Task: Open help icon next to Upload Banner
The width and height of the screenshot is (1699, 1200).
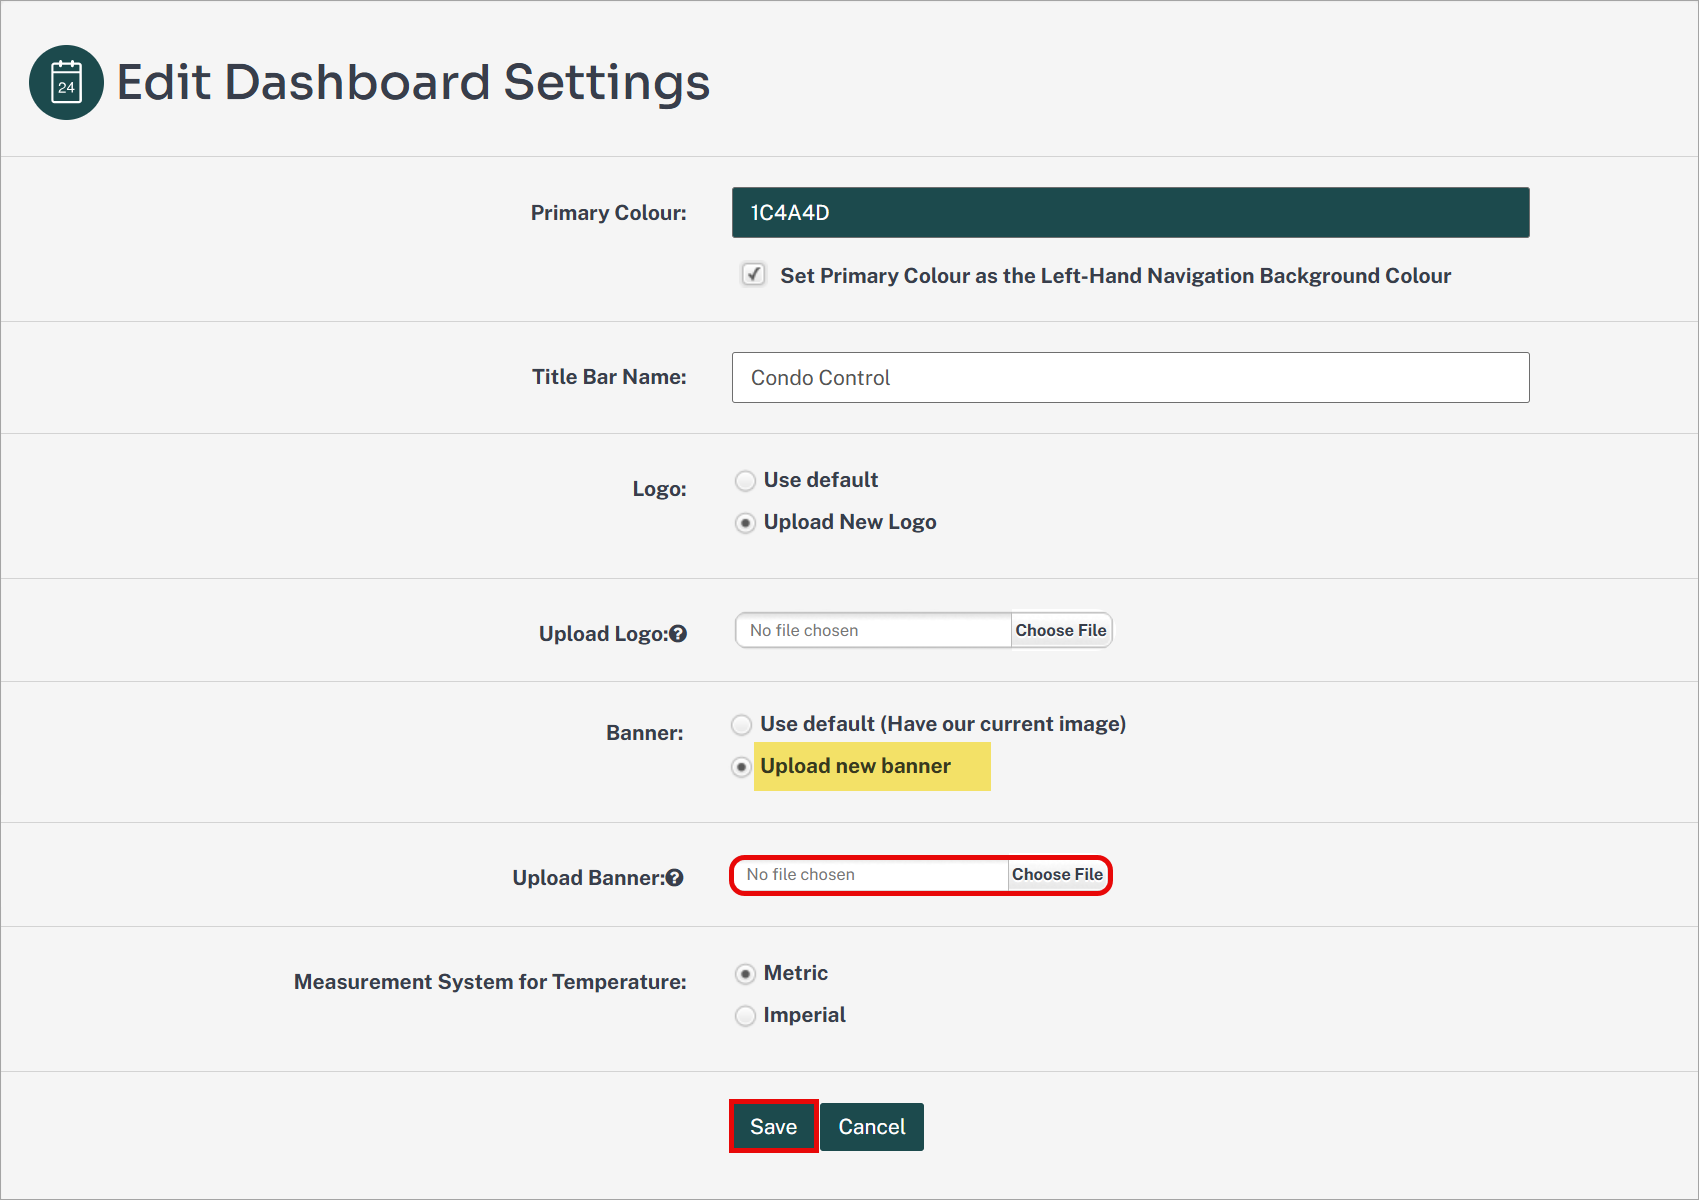Action: [675, 877]
